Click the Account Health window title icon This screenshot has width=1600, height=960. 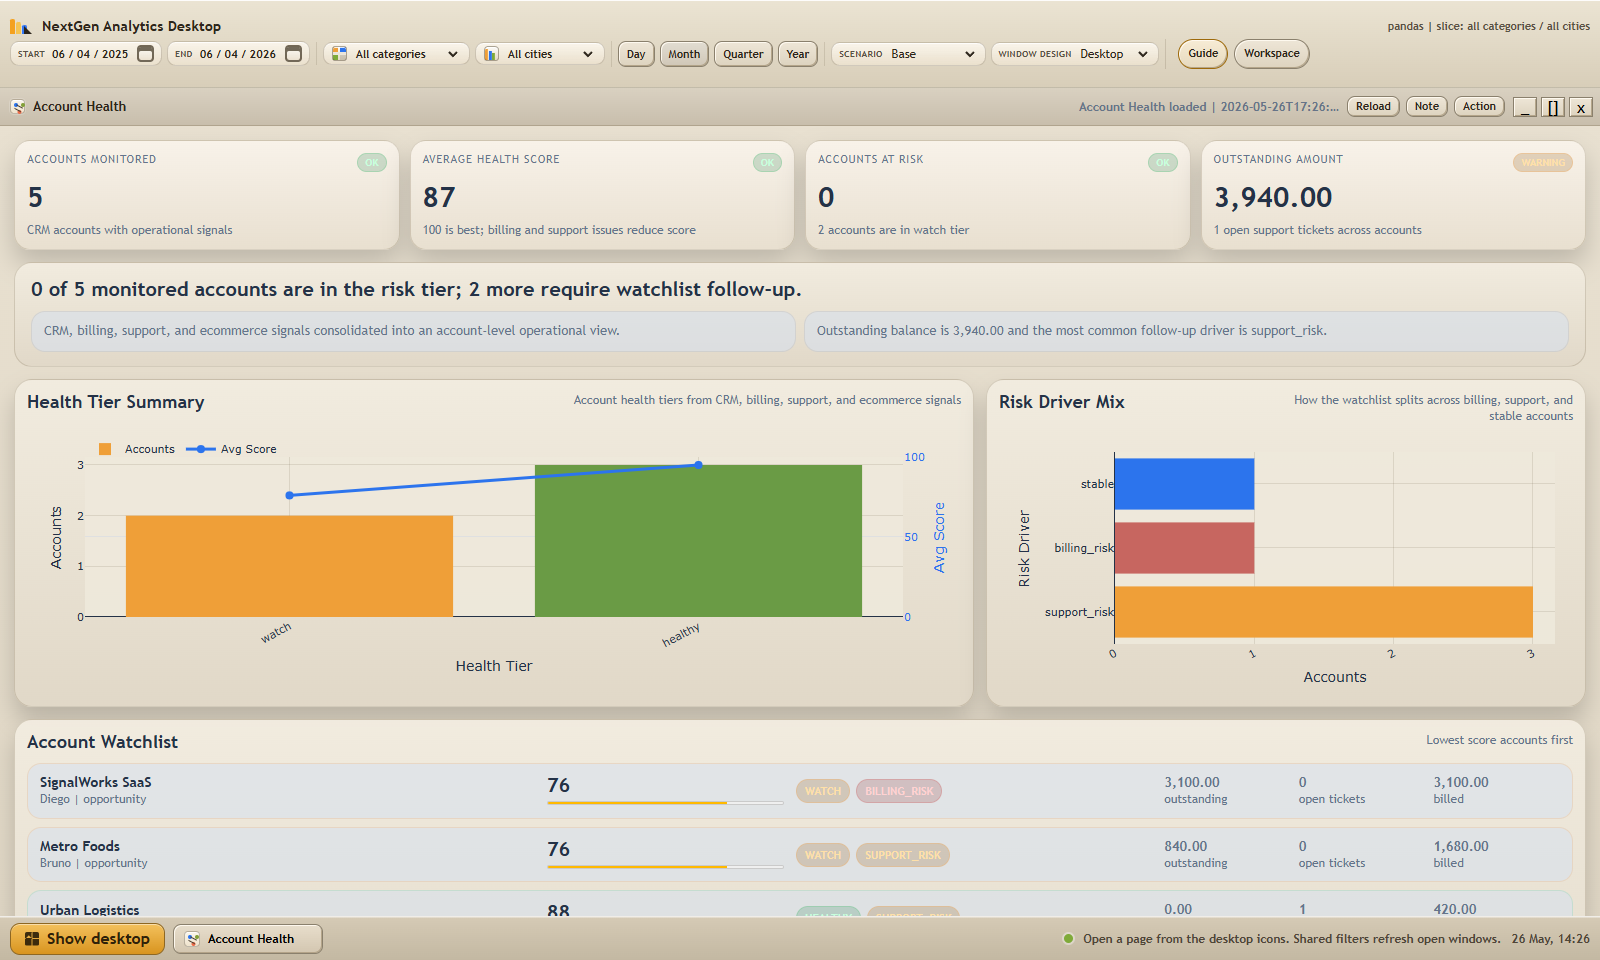coord(19,107)
